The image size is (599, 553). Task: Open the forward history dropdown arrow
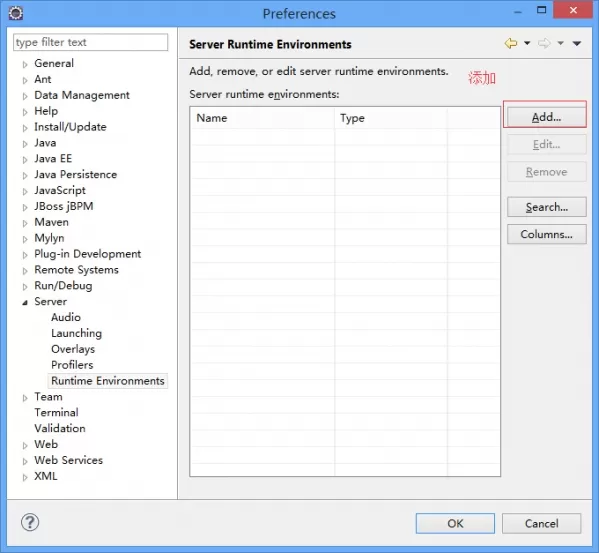tap(560, 43)
